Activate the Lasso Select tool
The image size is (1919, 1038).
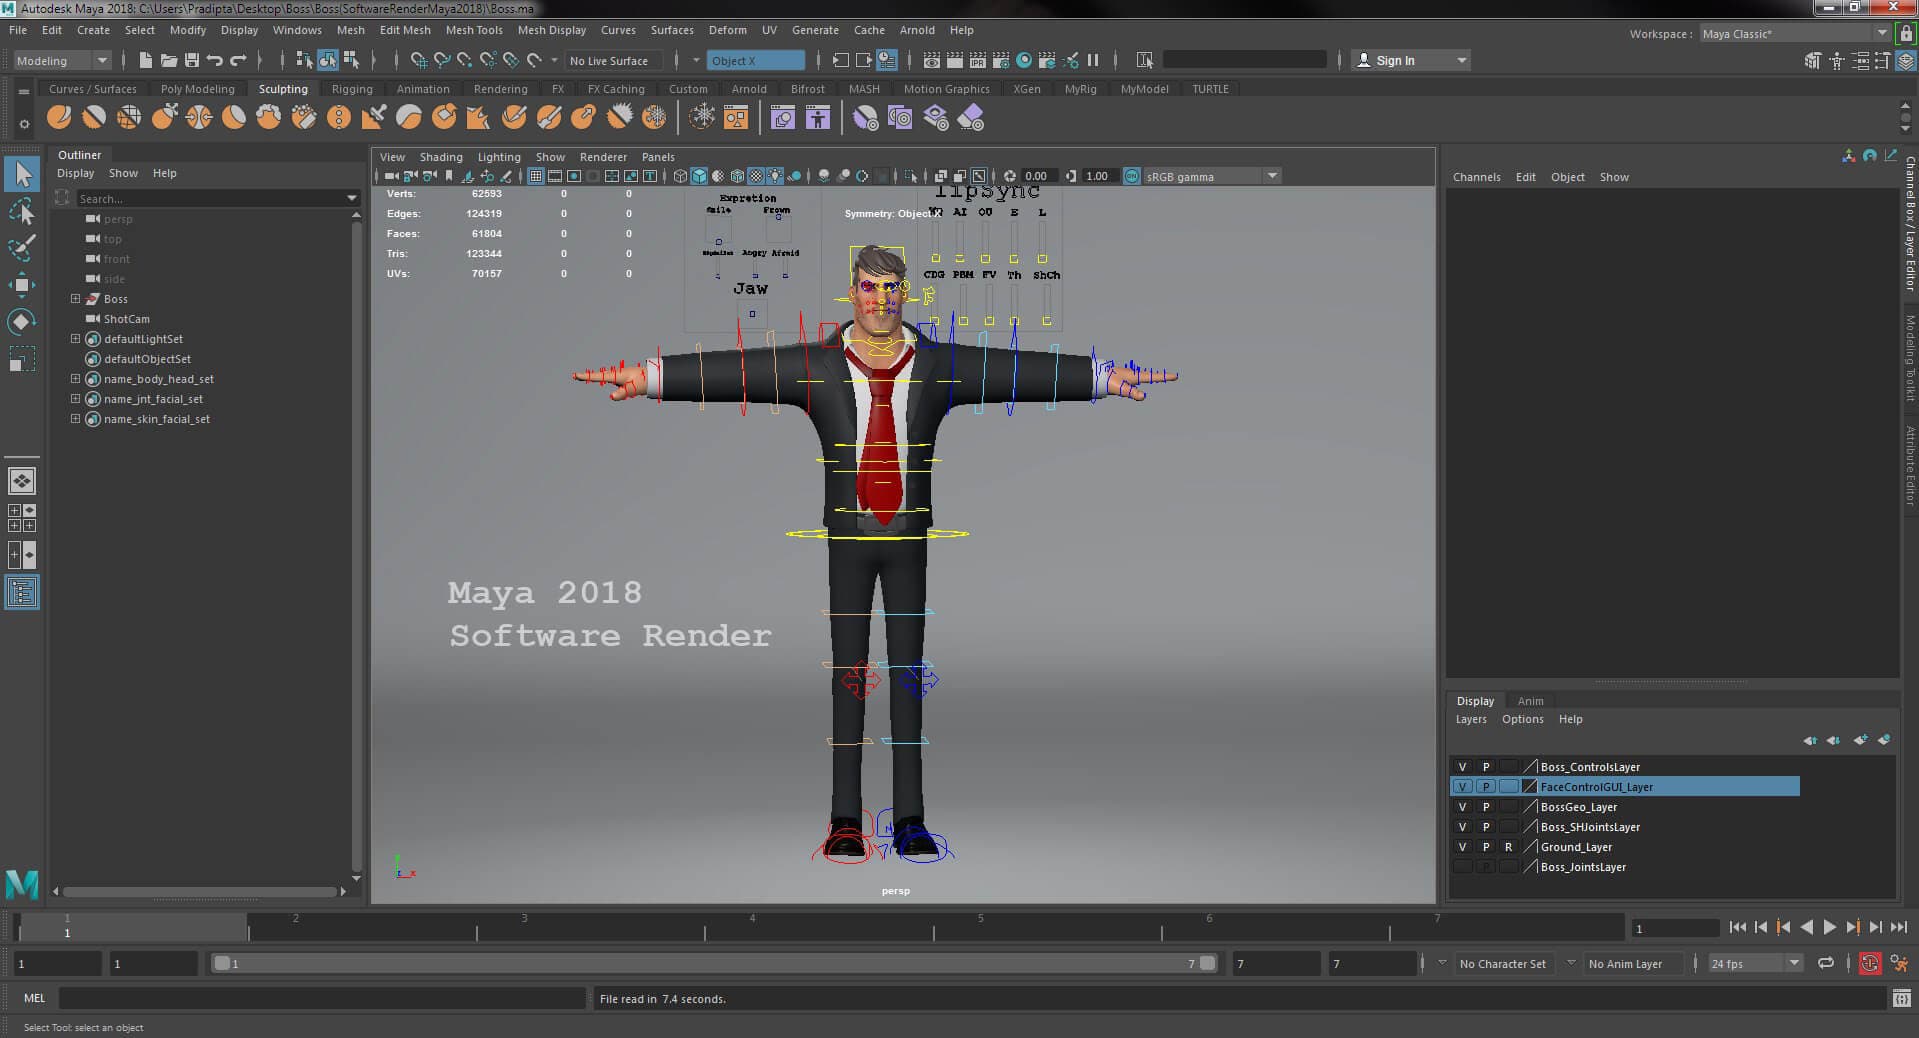[22, 212]
